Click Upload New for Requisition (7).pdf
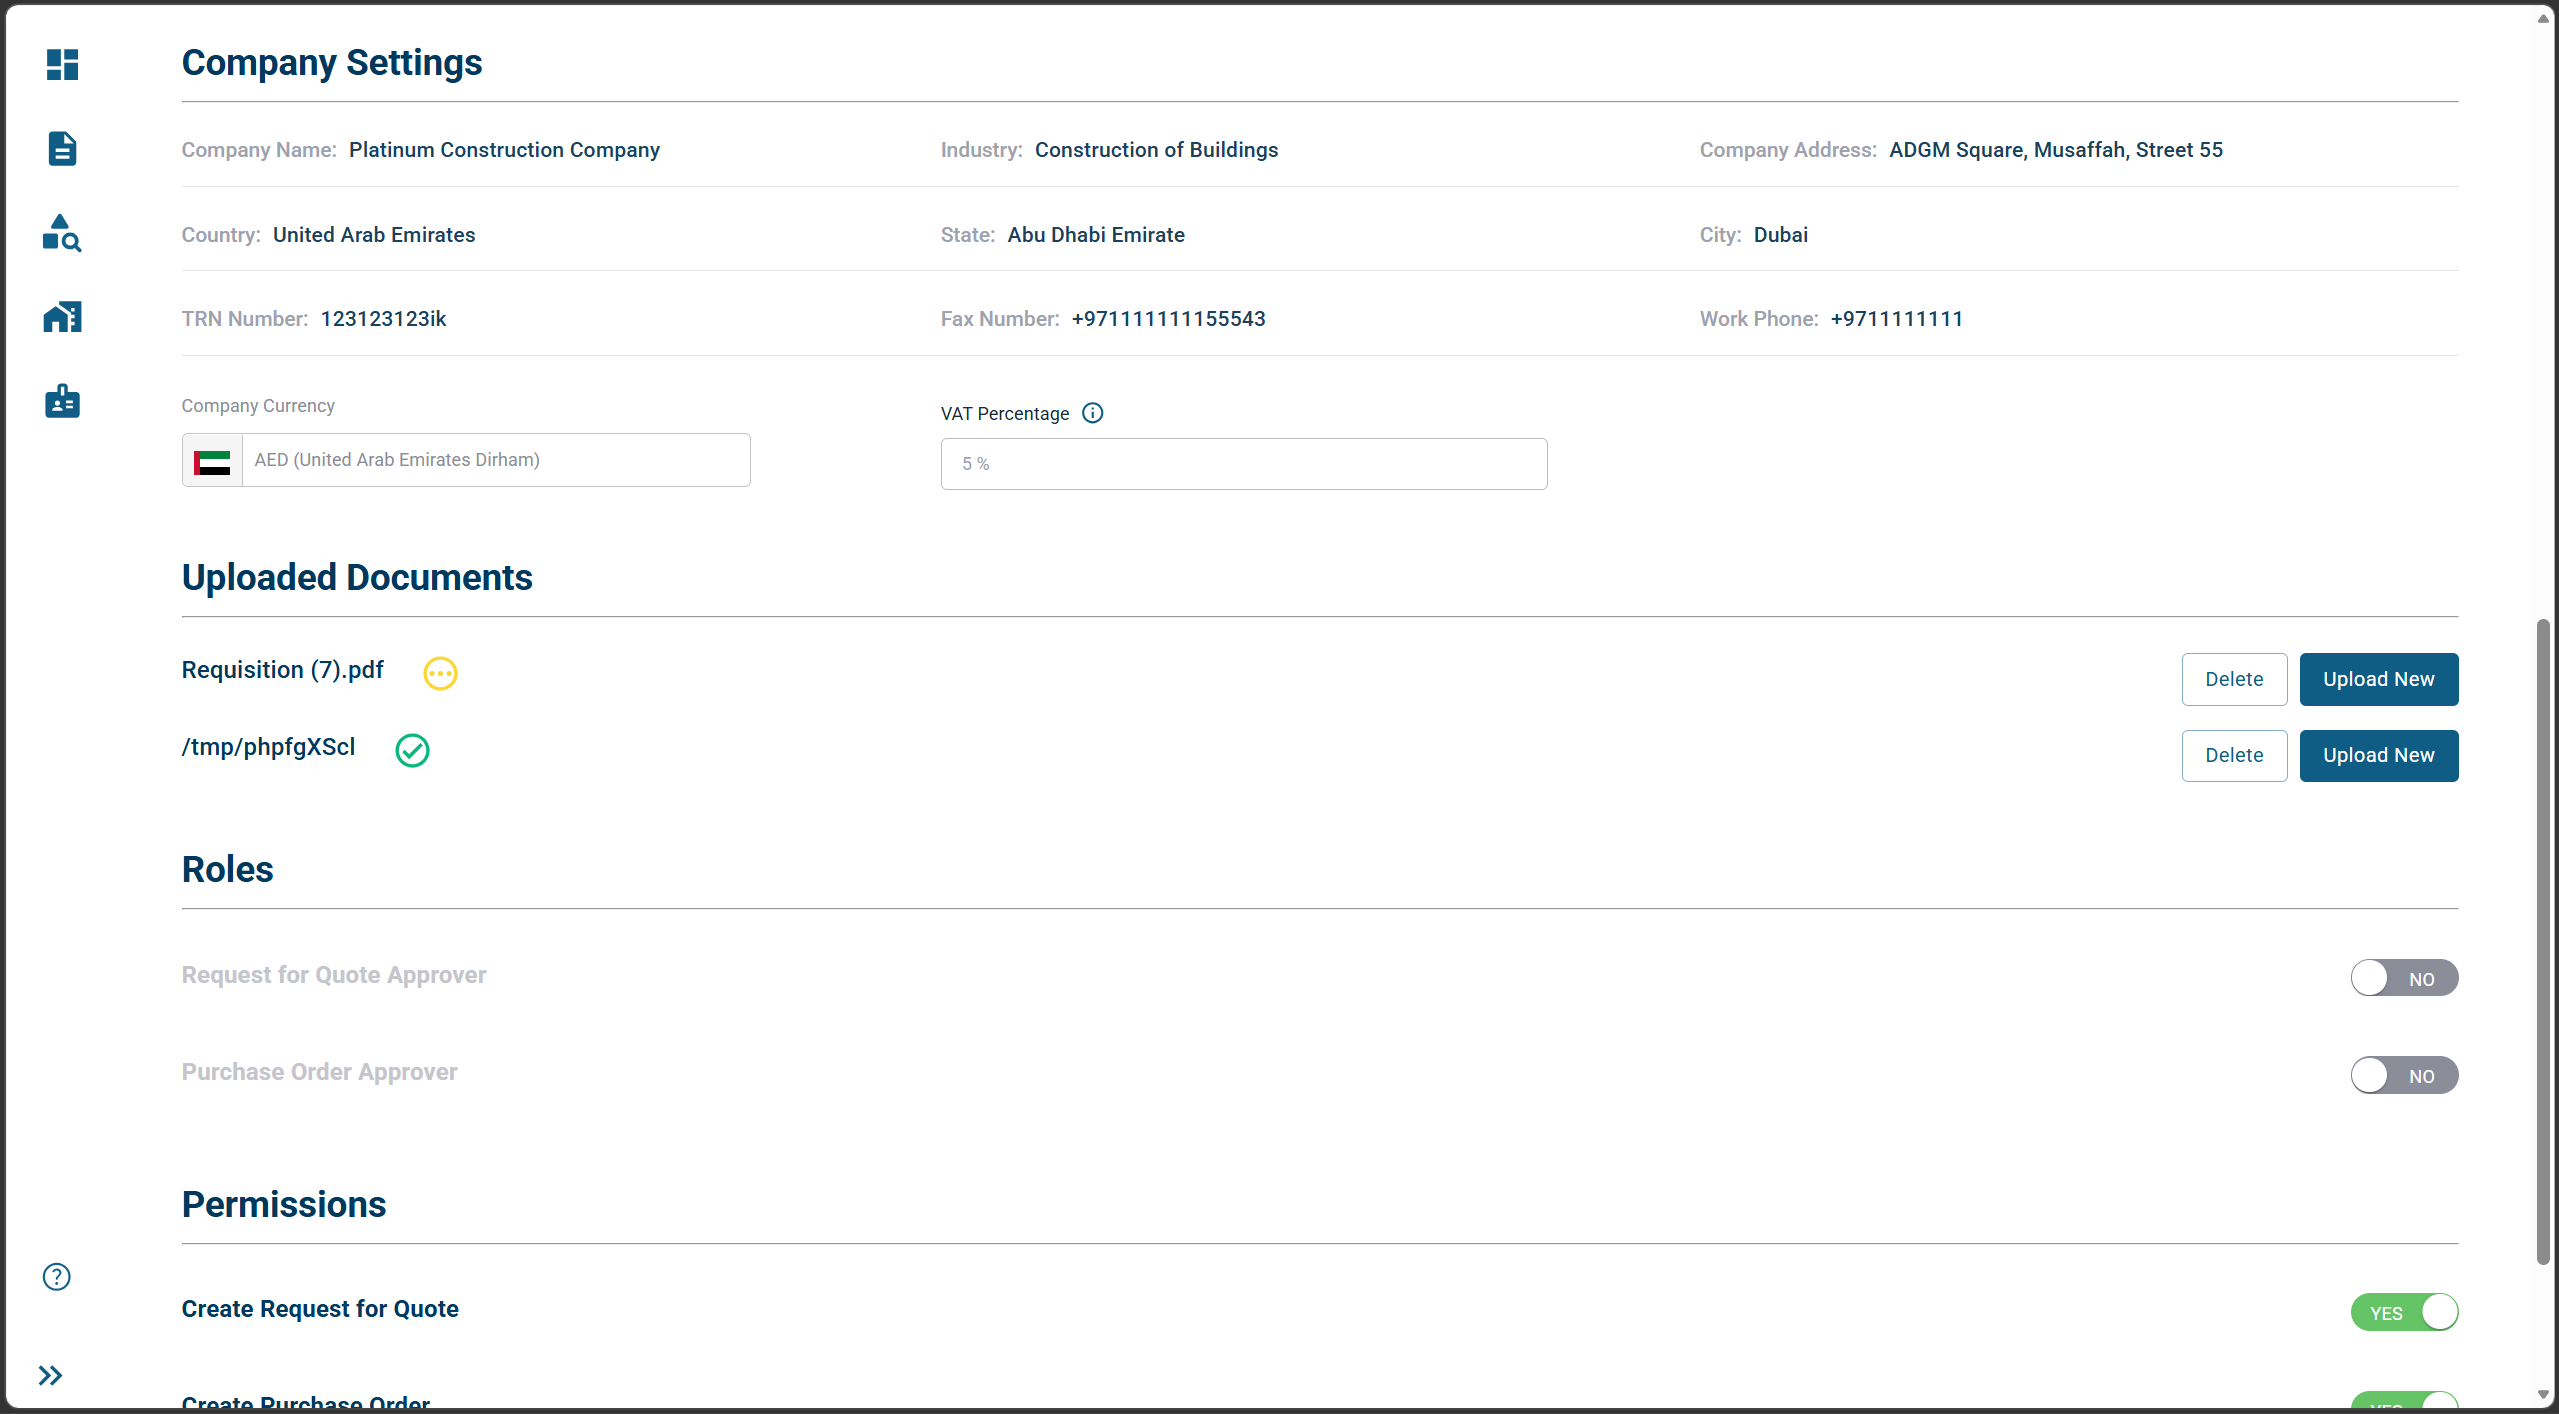Screen dimensions: 2559x1414 click(x=2378, y=679)
